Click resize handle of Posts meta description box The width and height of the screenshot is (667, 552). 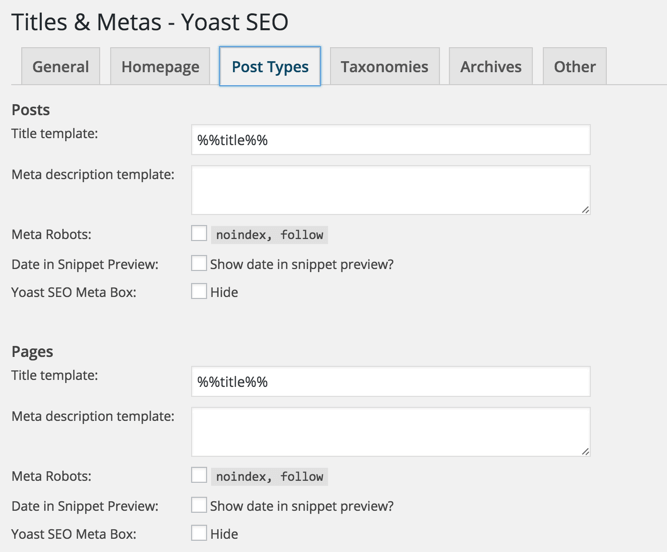pyautogui.click(x=585, y=209)
